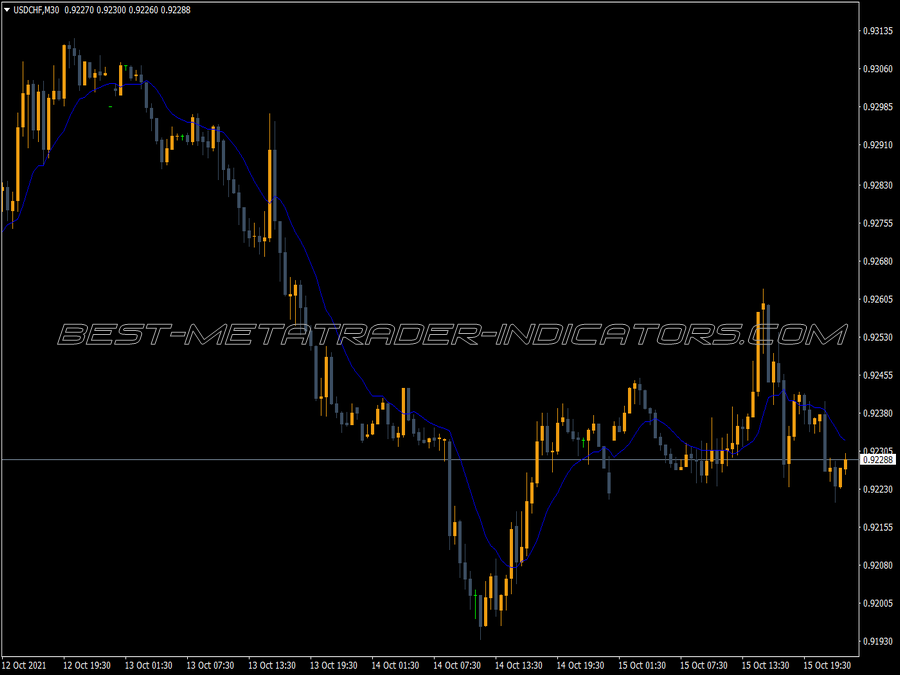Select the USDCHF,M30 chart title text

coord(36,10)
